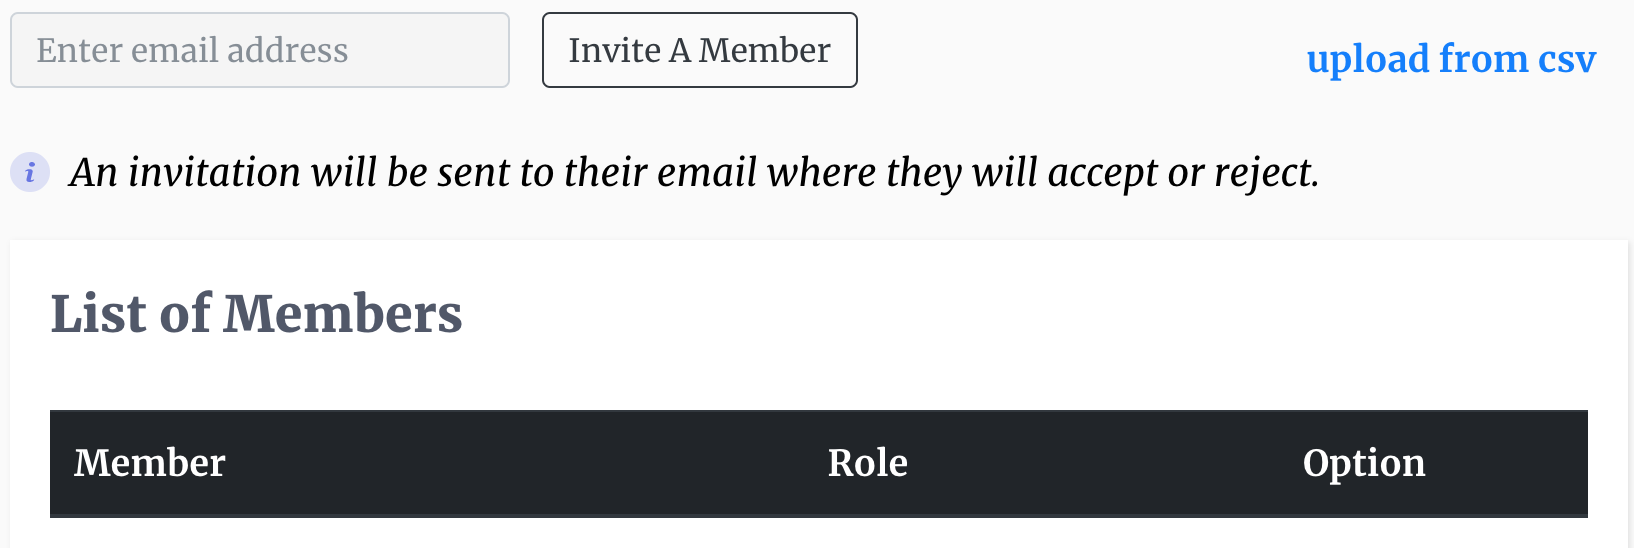Click the List of Members heading
This screenshot has width=1634, height=548.
[257, 313]
